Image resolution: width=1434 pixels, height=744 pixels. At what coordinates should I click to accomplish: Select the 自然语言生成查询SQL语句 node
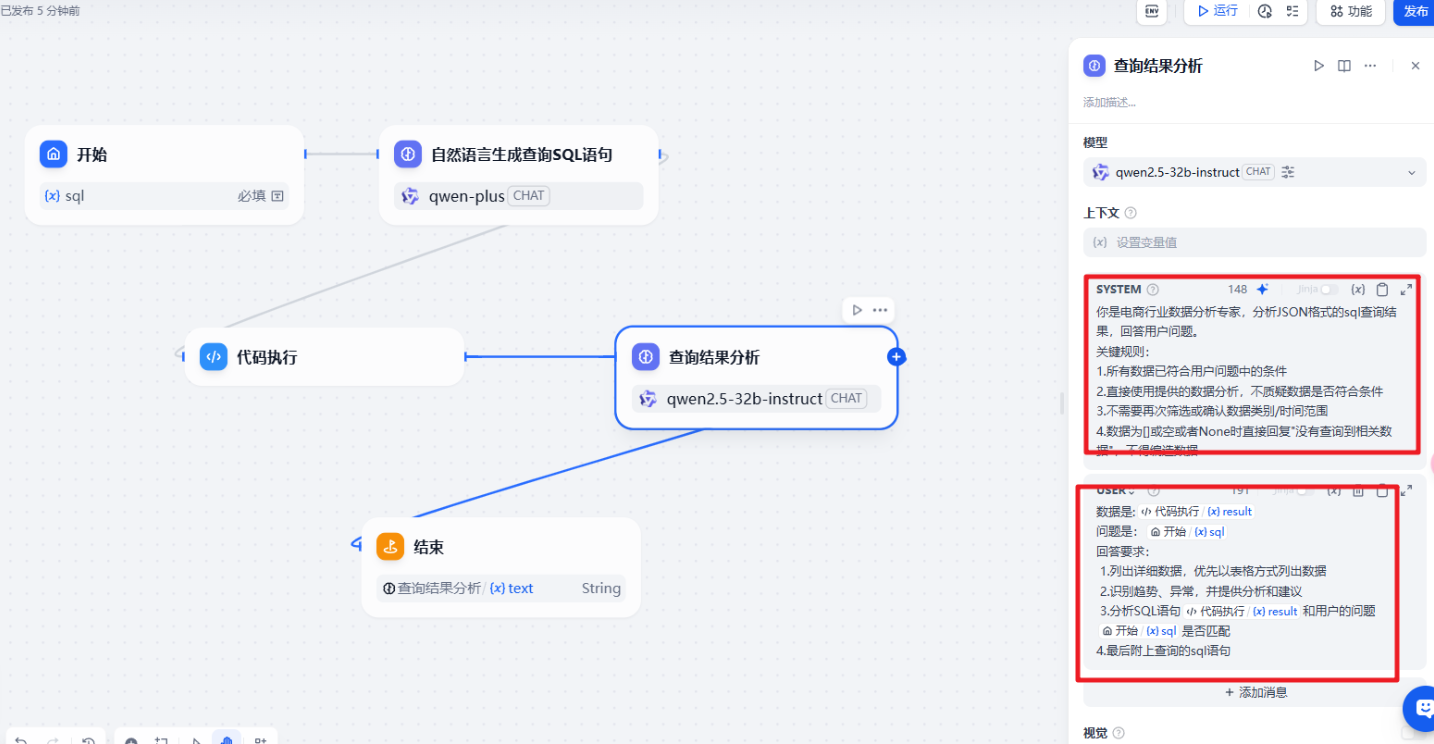(519, 175)
